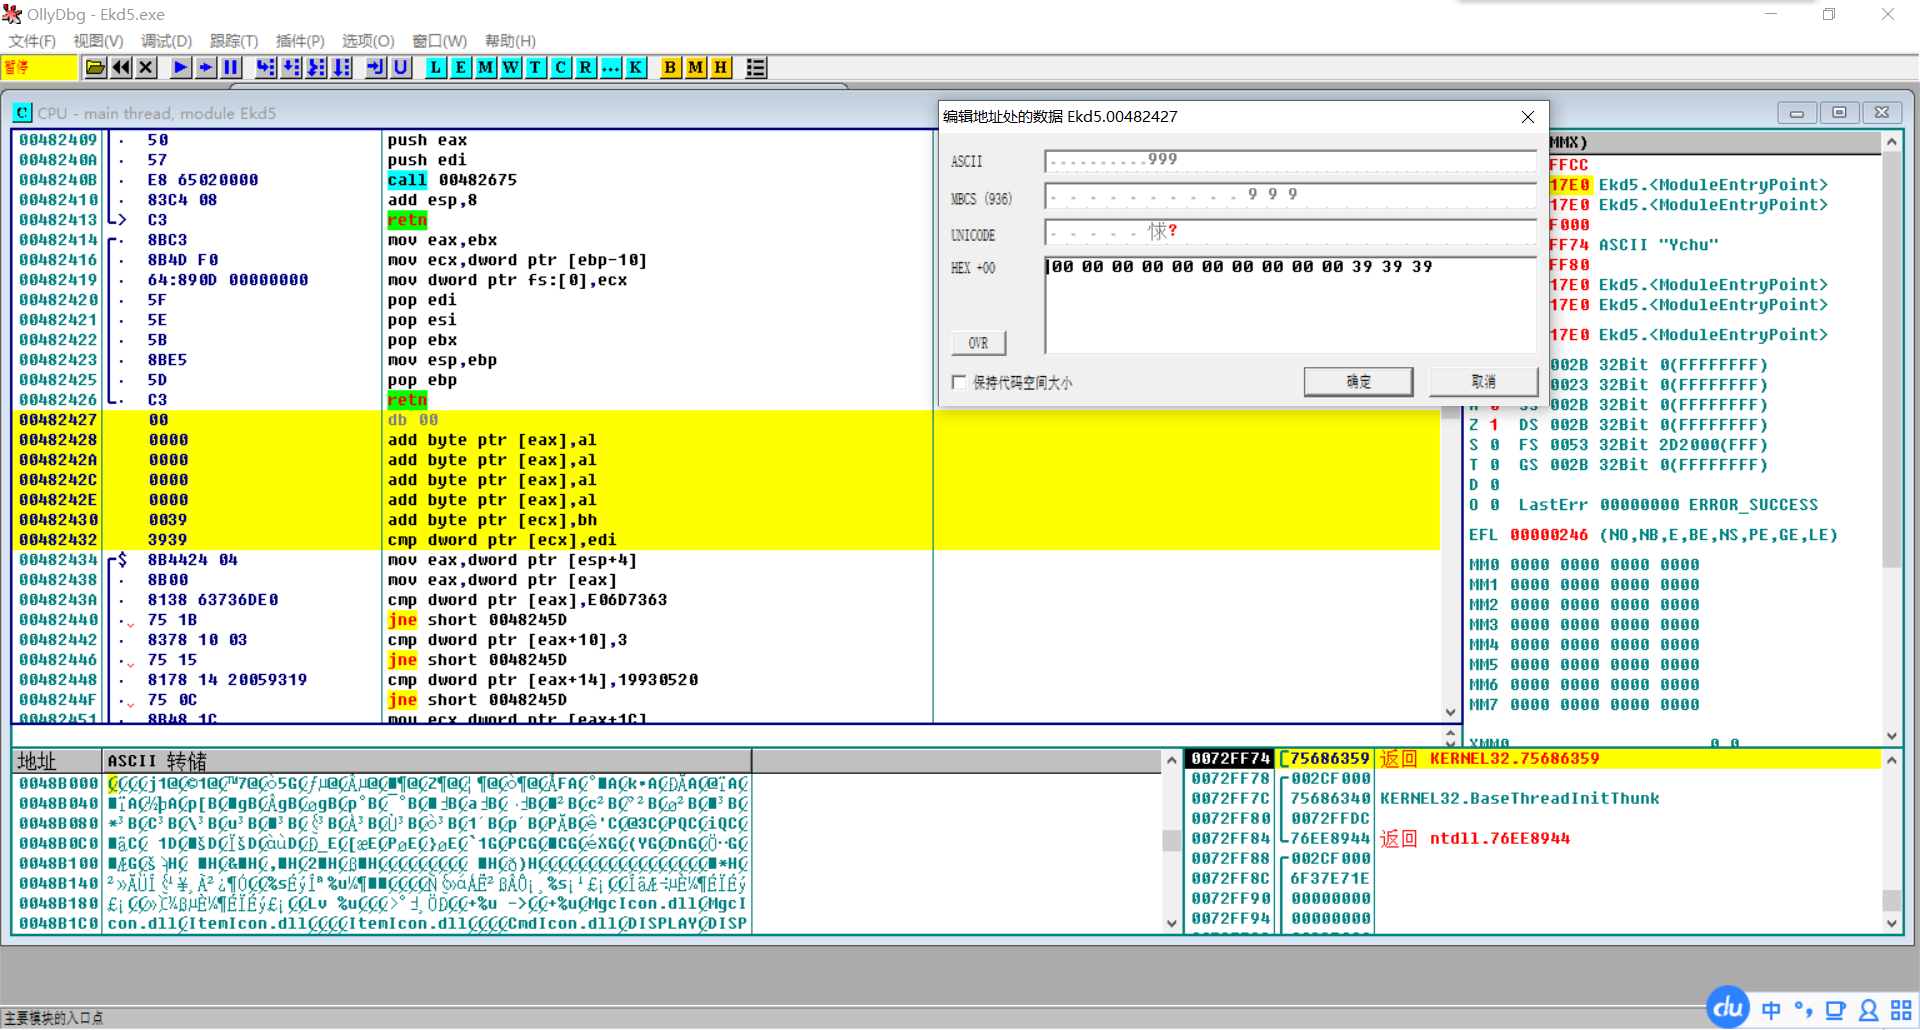Open the Call stack (K) icon
Screen dimensions: 1920x1030
pos(635,67)
